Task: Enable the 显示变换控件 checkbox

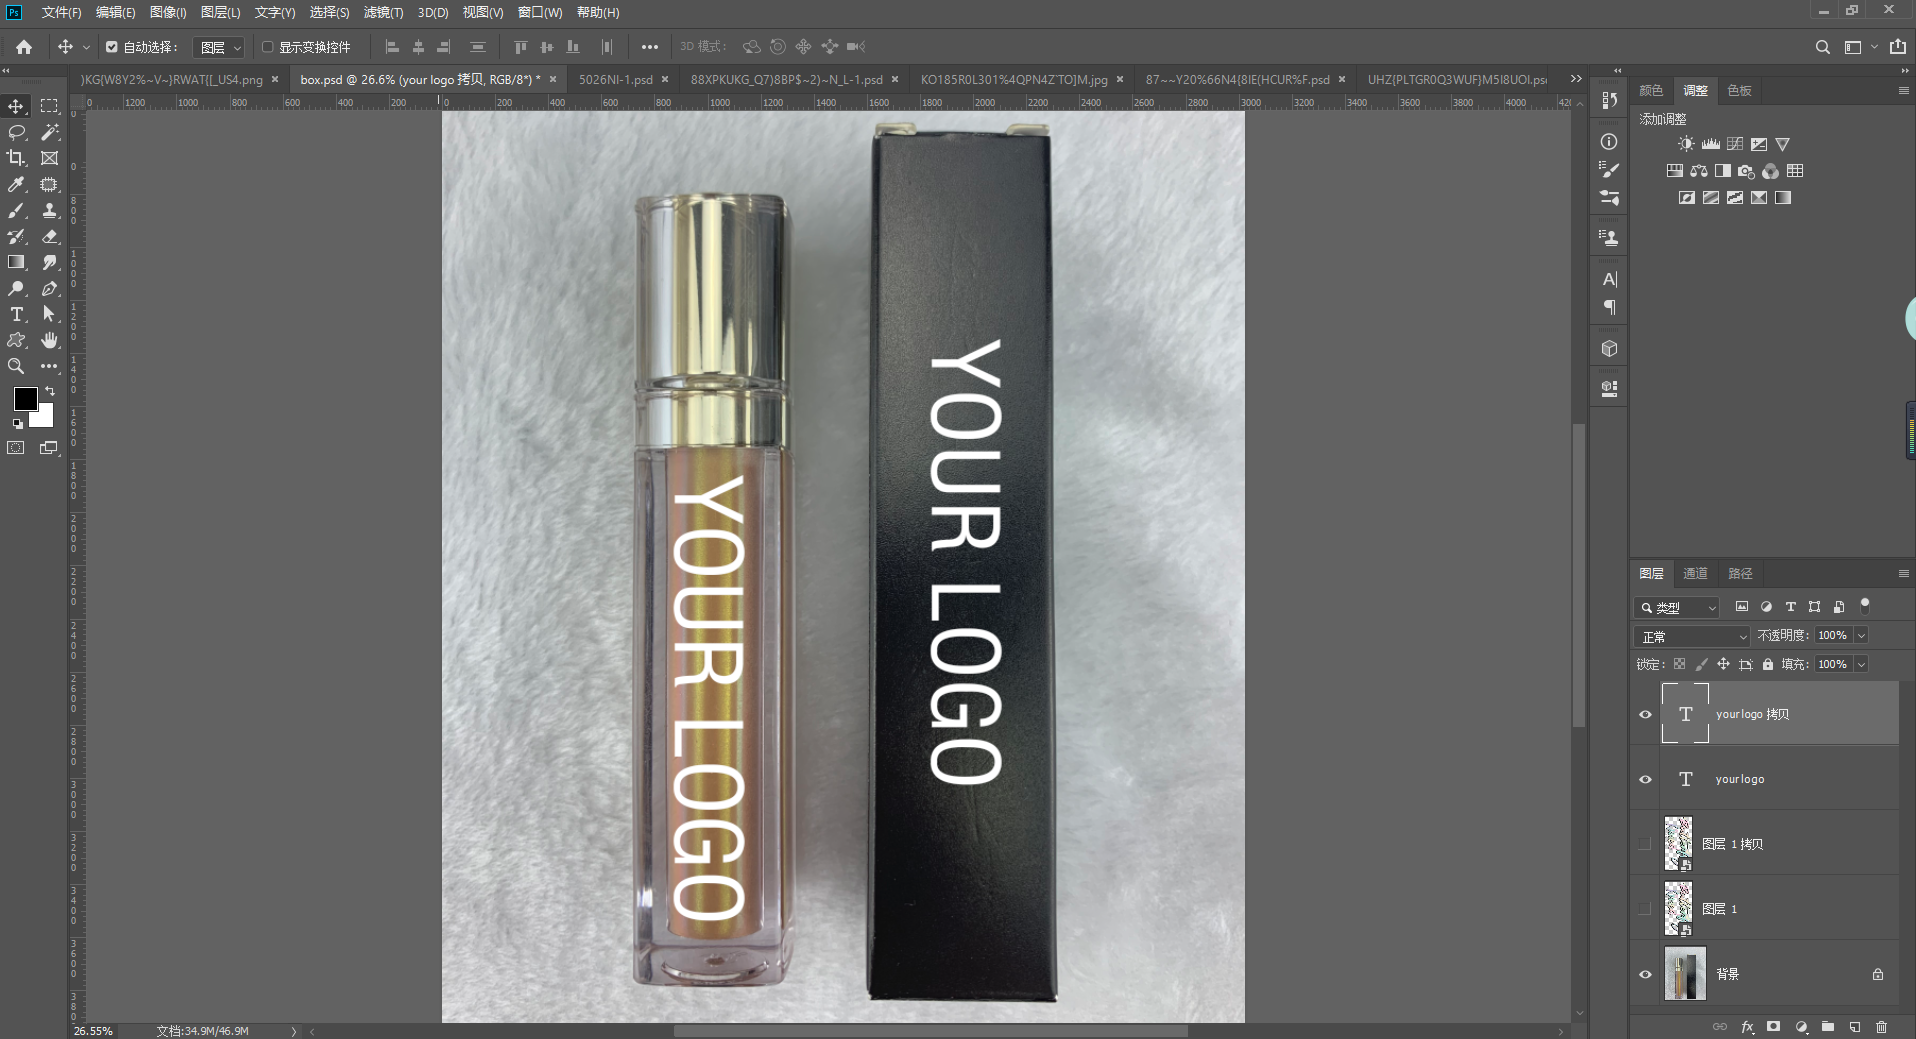Action: click(x=267, y=47)
